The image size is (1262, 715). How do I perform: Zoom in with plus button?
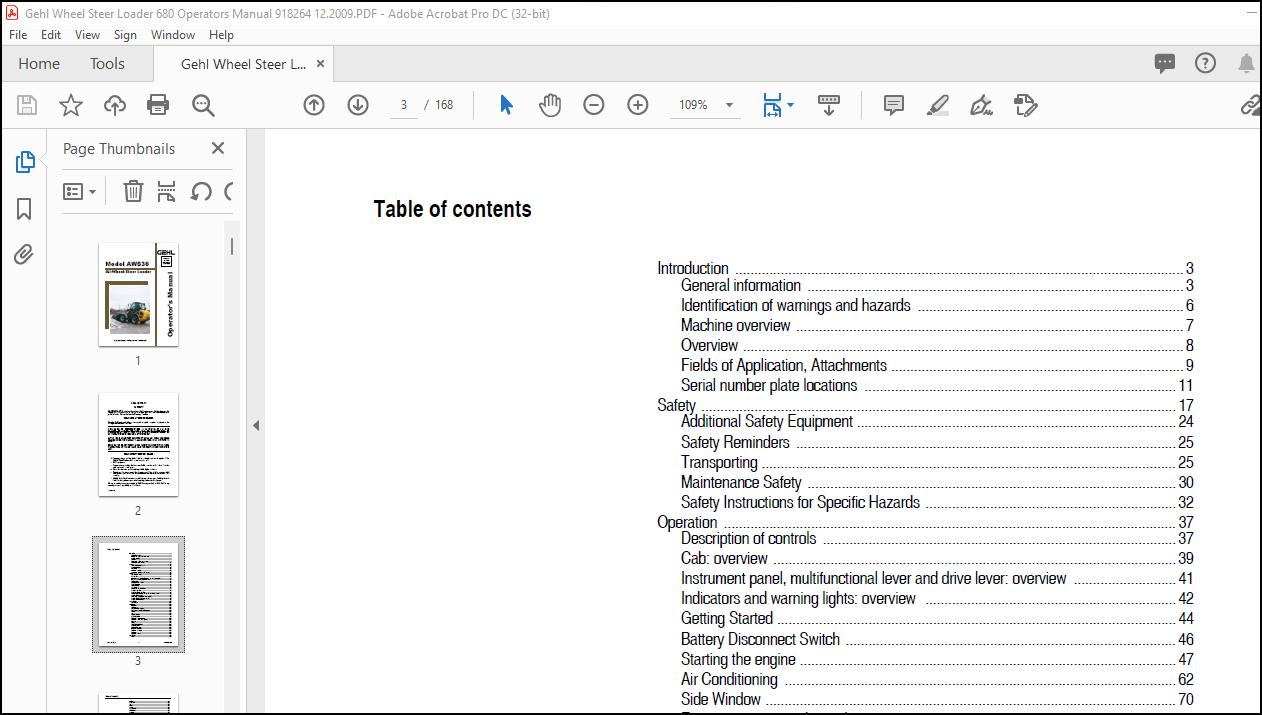tap(638, 105)
